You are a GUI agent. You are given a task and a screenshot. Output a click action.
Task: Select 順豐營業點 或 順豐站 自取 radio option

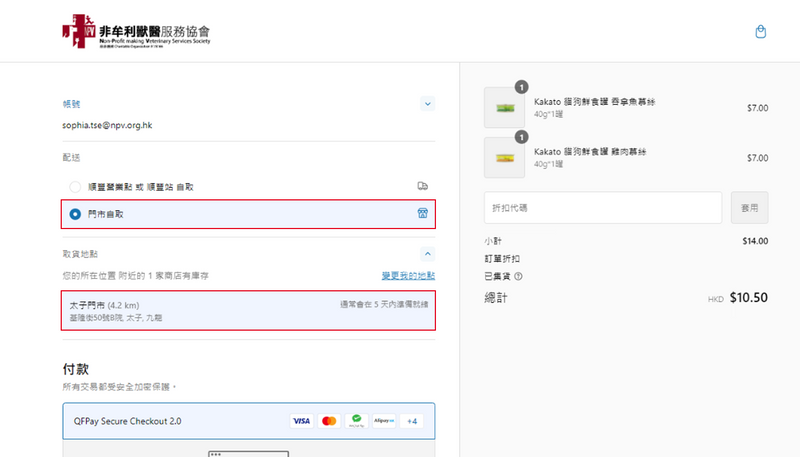(x=75, y=187)
